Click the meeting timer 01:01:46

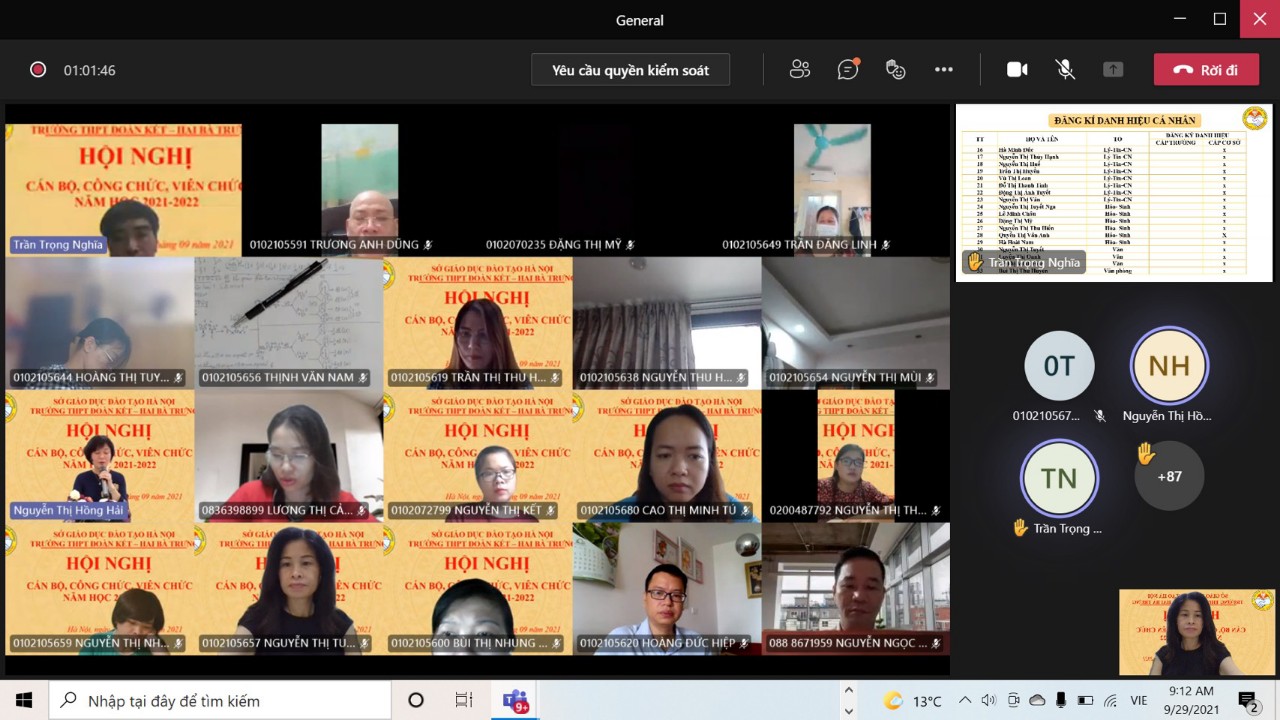click(x=90, y=71)
